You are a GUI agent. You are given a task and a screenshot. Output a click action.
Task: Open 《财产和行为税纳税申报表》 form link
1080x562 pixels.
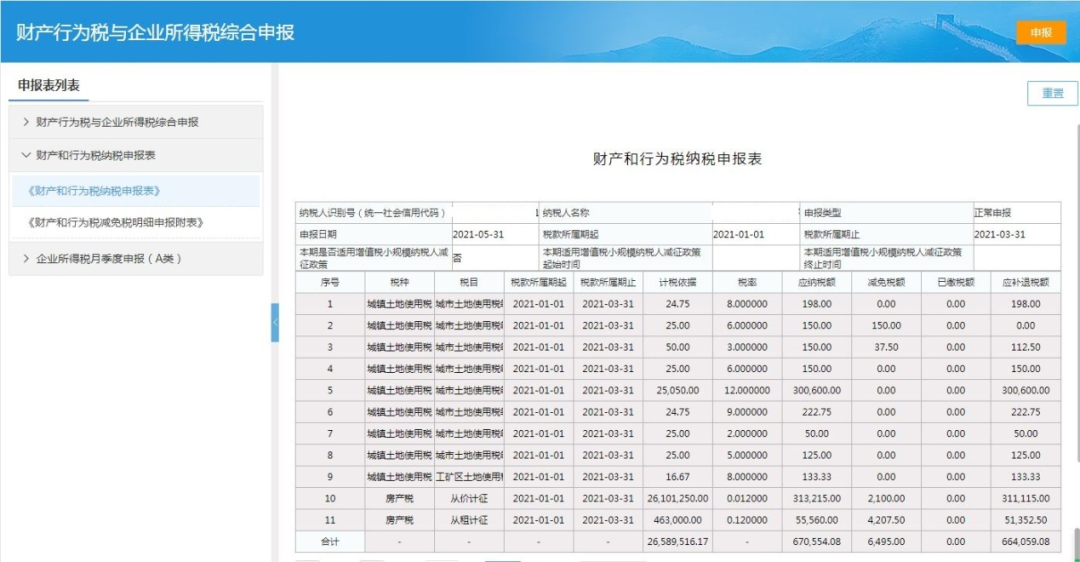click(x=136, y=191)
